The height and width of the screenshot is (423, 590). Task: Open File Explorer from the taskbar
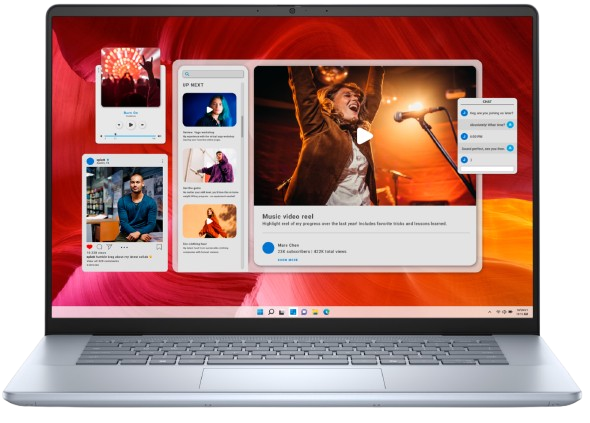(x=315, y=312)
